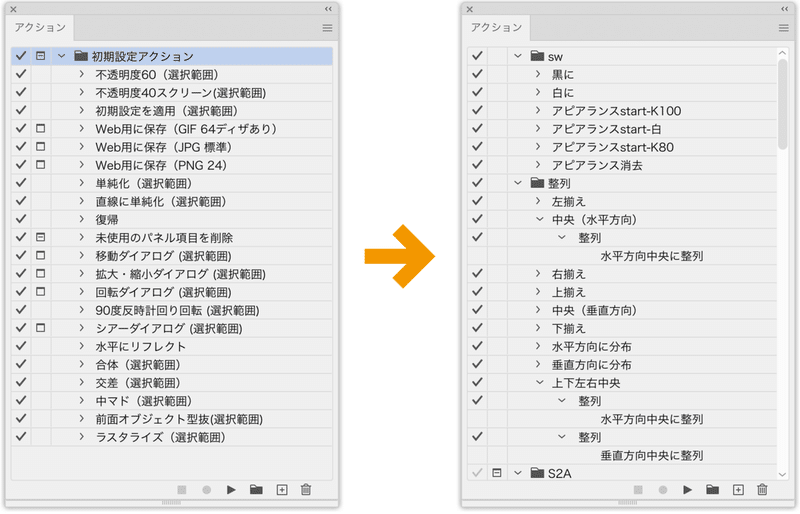Image resolution: width=800 pixels, height=514 pixels.
Task: Toggle dialog icon for 未使用のパネル項目を削除
Action: click(x=41, y=237)
